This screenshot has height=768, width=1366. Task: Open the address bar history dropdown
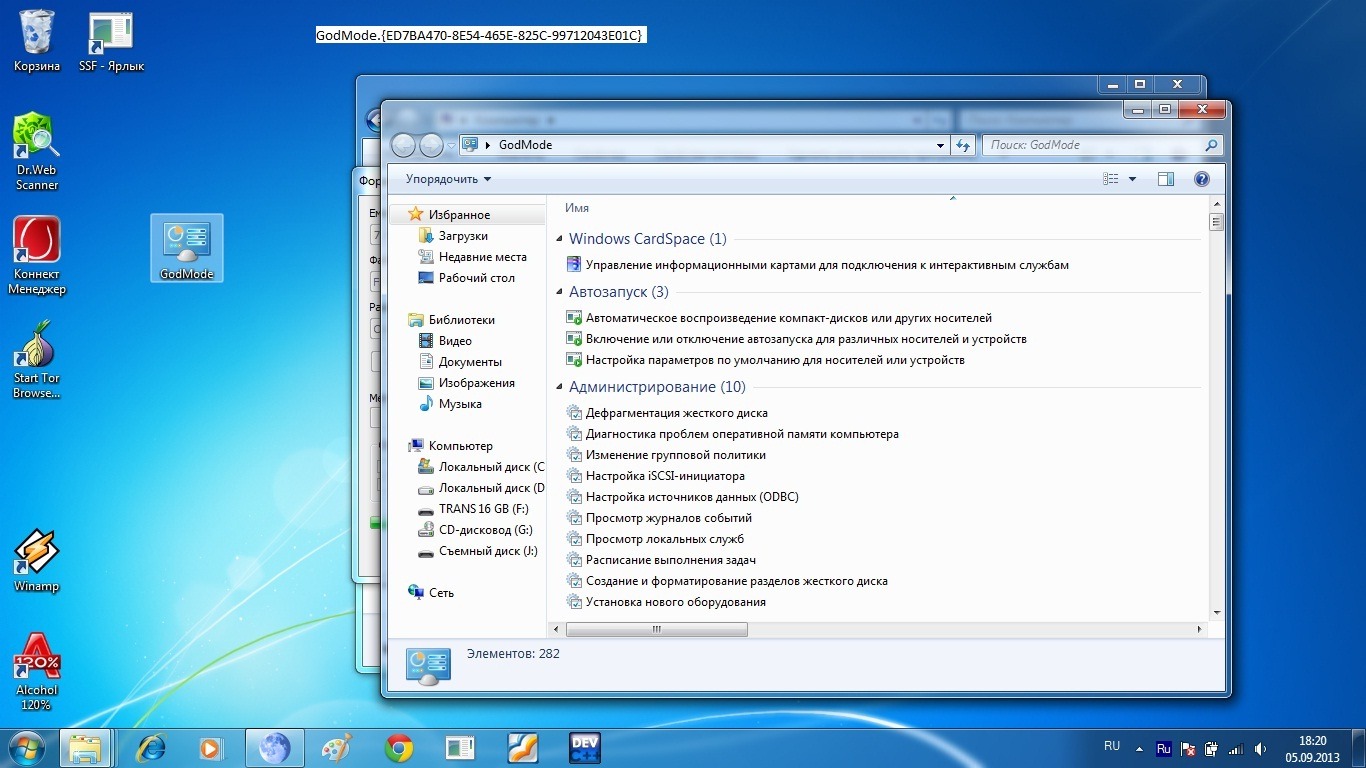click(x=940, y=145)
